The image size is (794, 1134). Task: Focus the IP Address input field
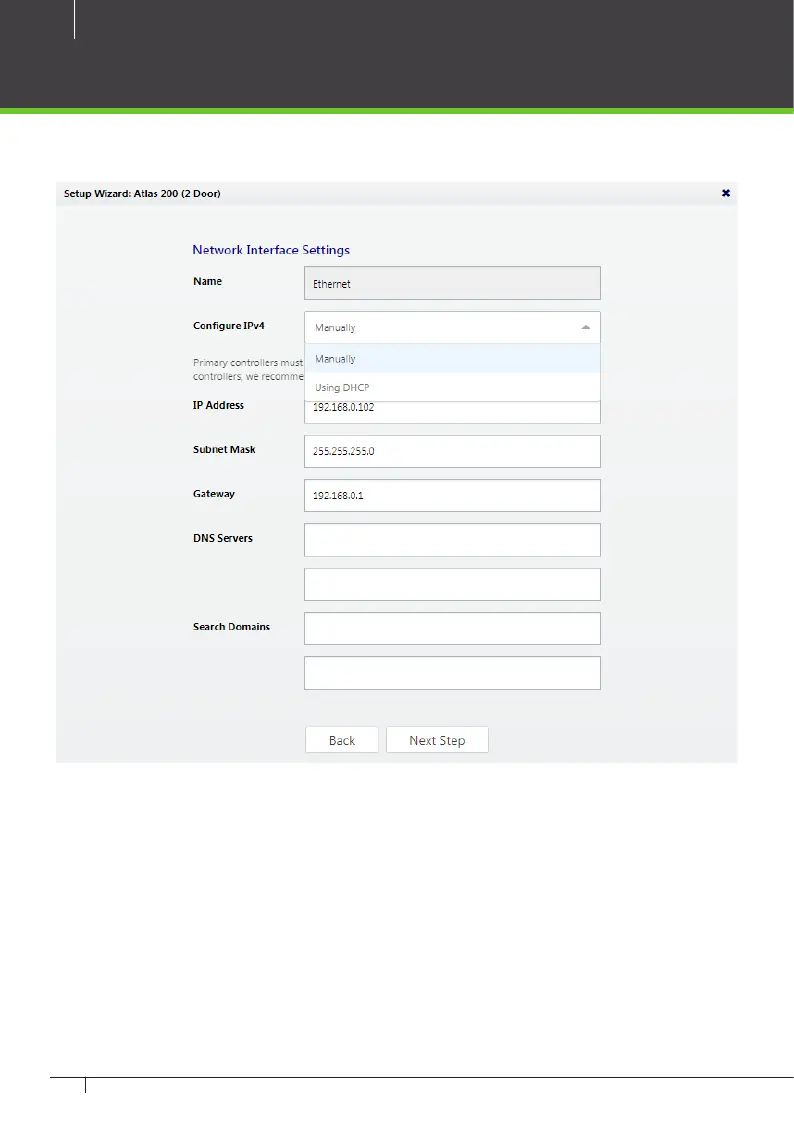[452, 412]
